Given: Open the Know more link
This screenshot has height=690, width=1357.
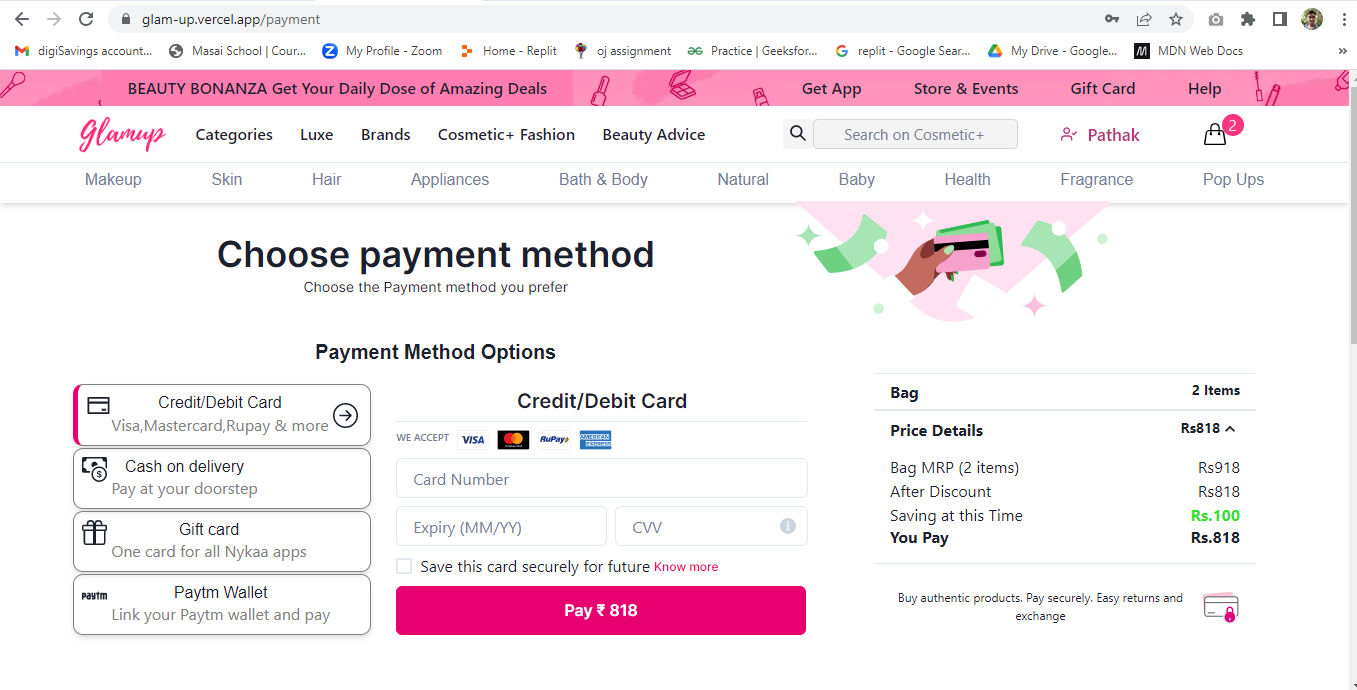Looking at the screenshot, I should (x=685, y=566).
